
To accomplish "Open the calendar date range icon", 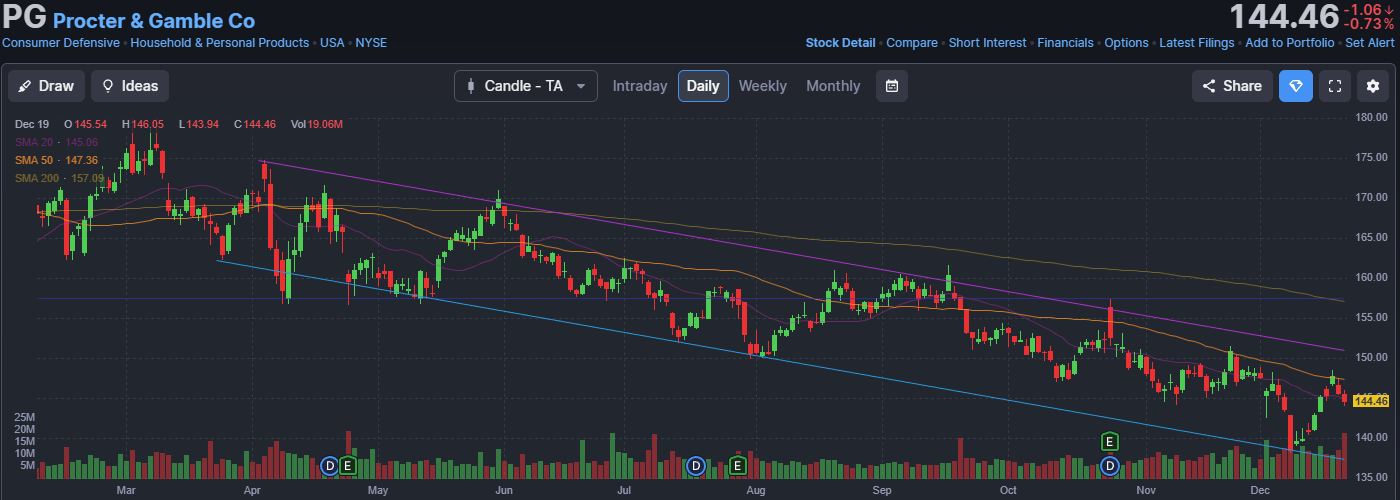I will point(891,86).
